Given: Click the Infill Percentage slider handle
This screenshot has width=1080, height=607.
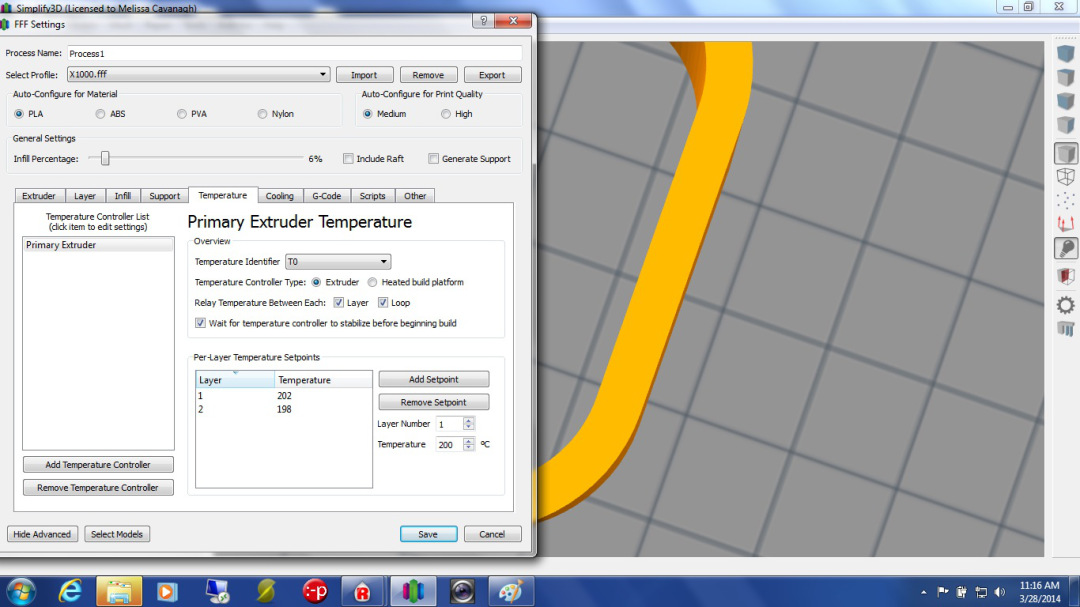Looking at the screenshot, I should [x=105, y=158].
